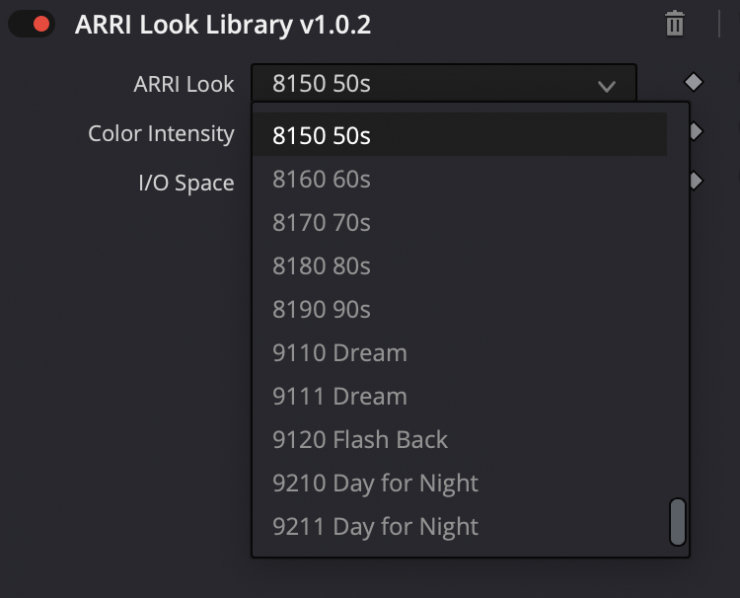The image size is (740, 598).
Task: Click the dropdown list scrollbar handle
Action: (x=678, y=522)
